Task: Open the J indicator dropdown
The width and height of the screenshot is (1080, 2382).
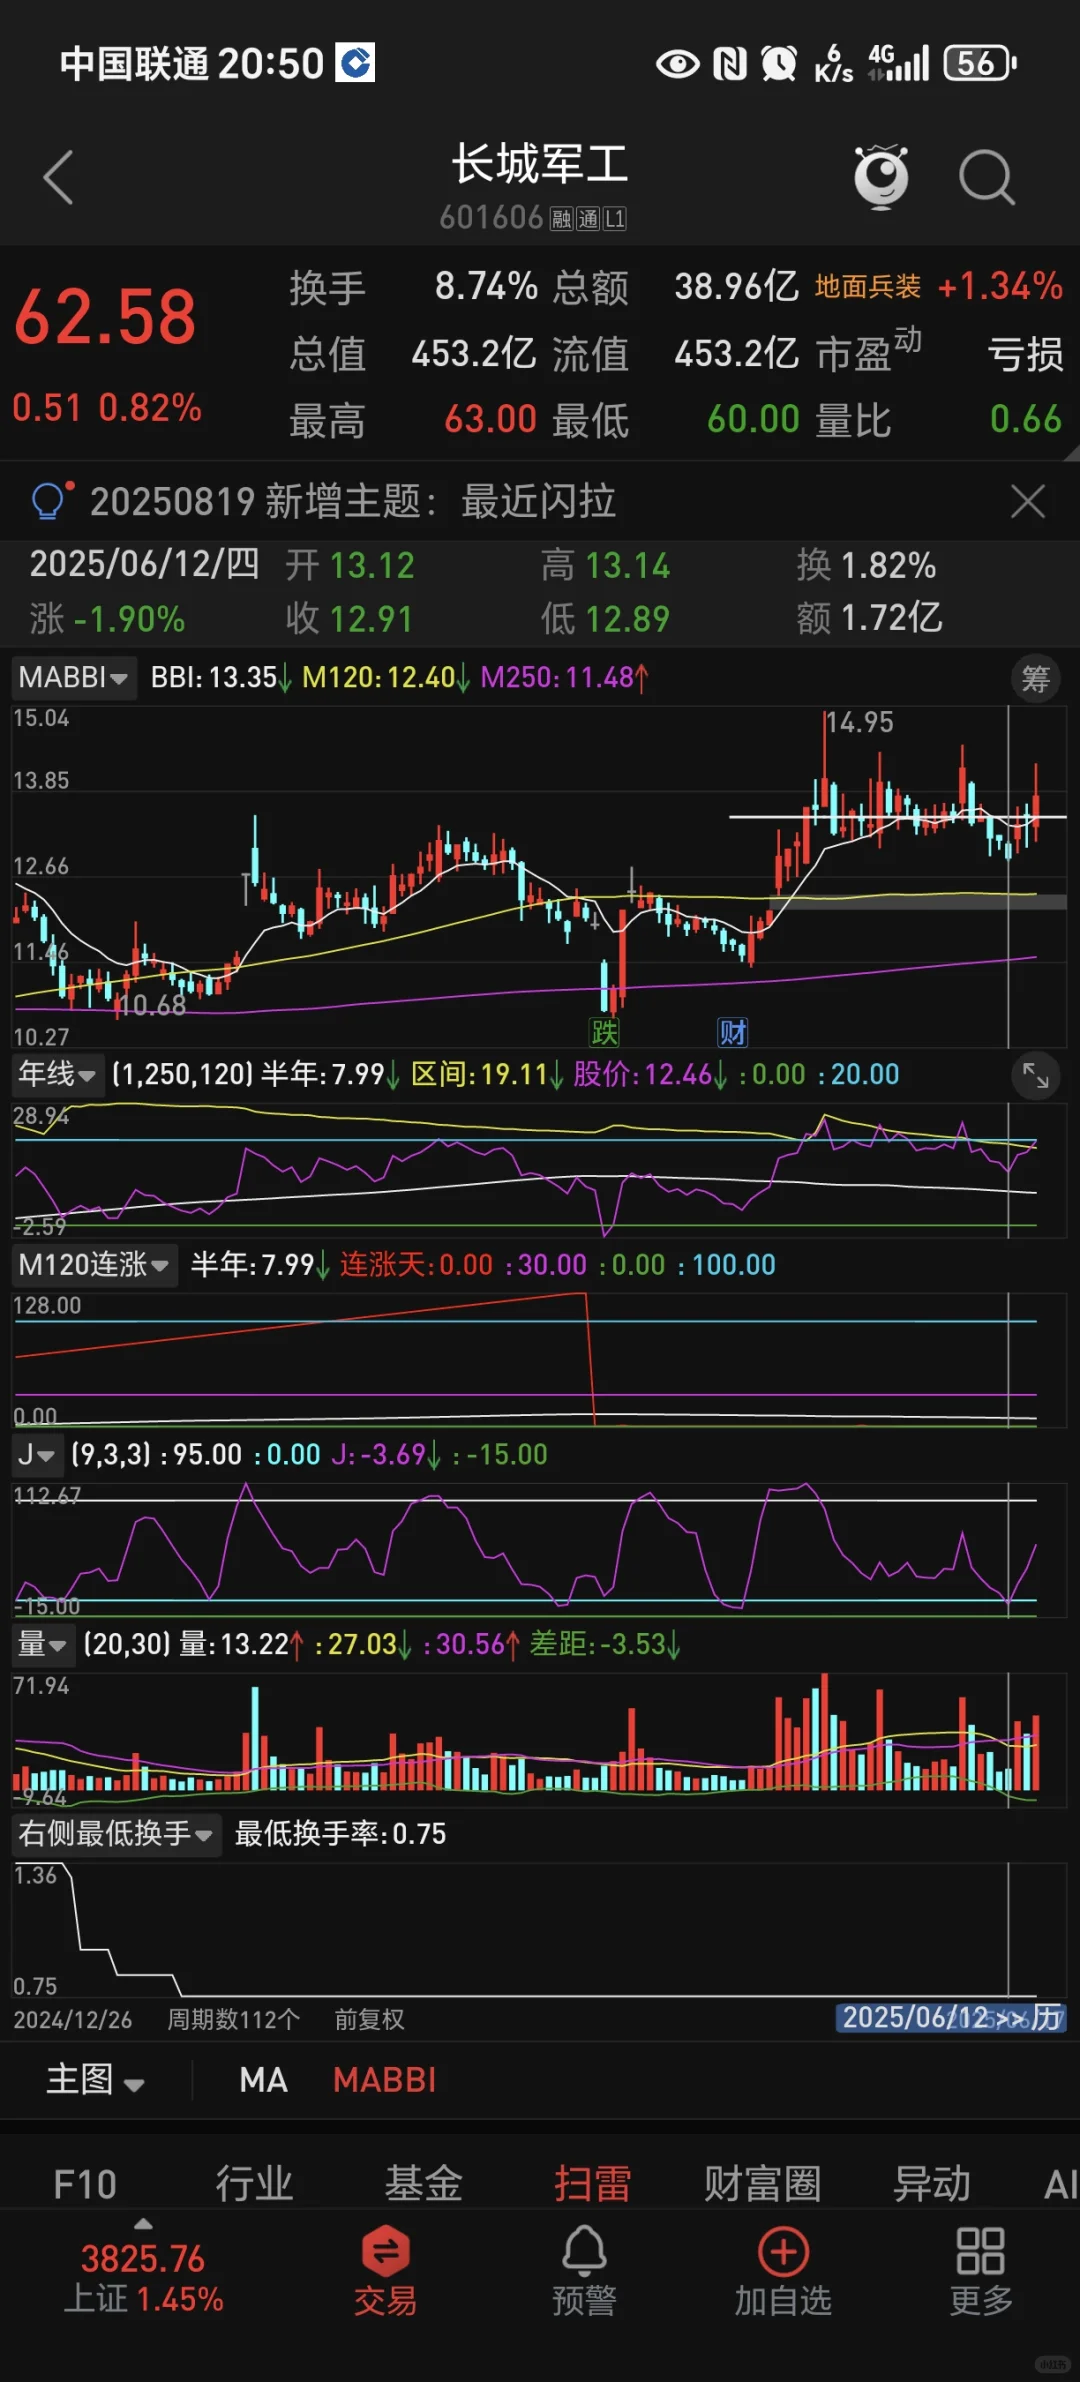Action: point(36,1454)
